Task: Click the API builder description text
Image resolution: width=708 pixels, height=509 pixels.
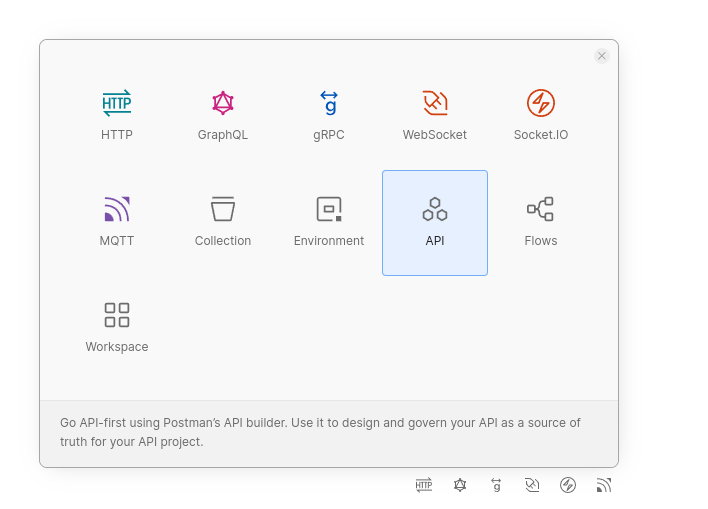Action: (320, 432)
